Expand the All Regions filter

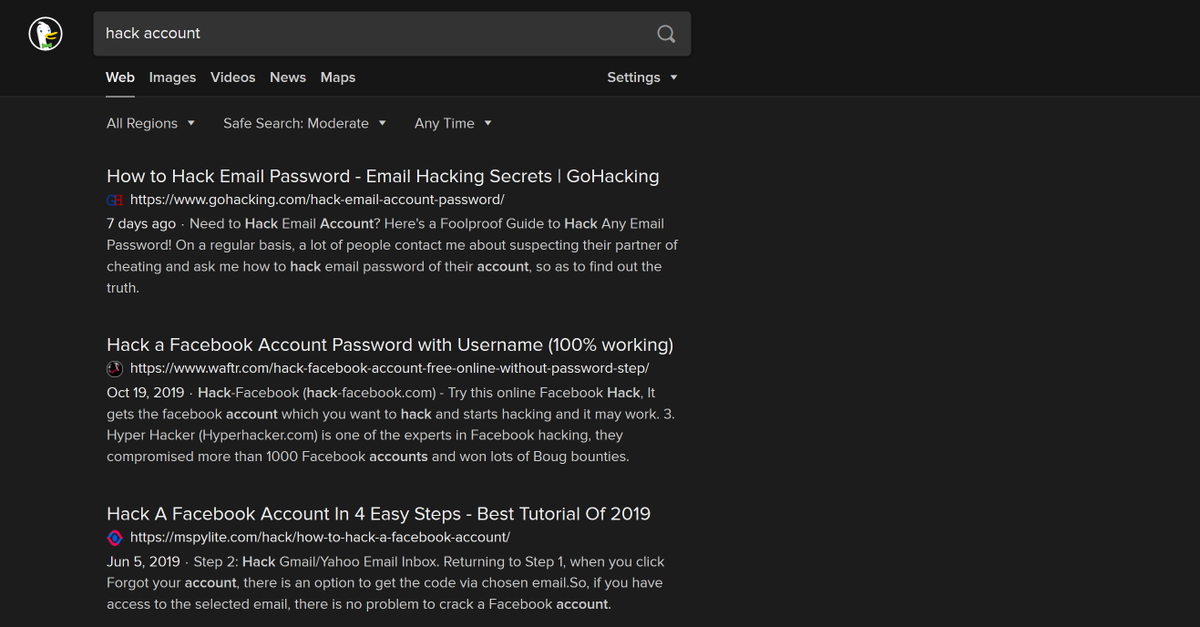pyautogui.click(x=151, y=123)
